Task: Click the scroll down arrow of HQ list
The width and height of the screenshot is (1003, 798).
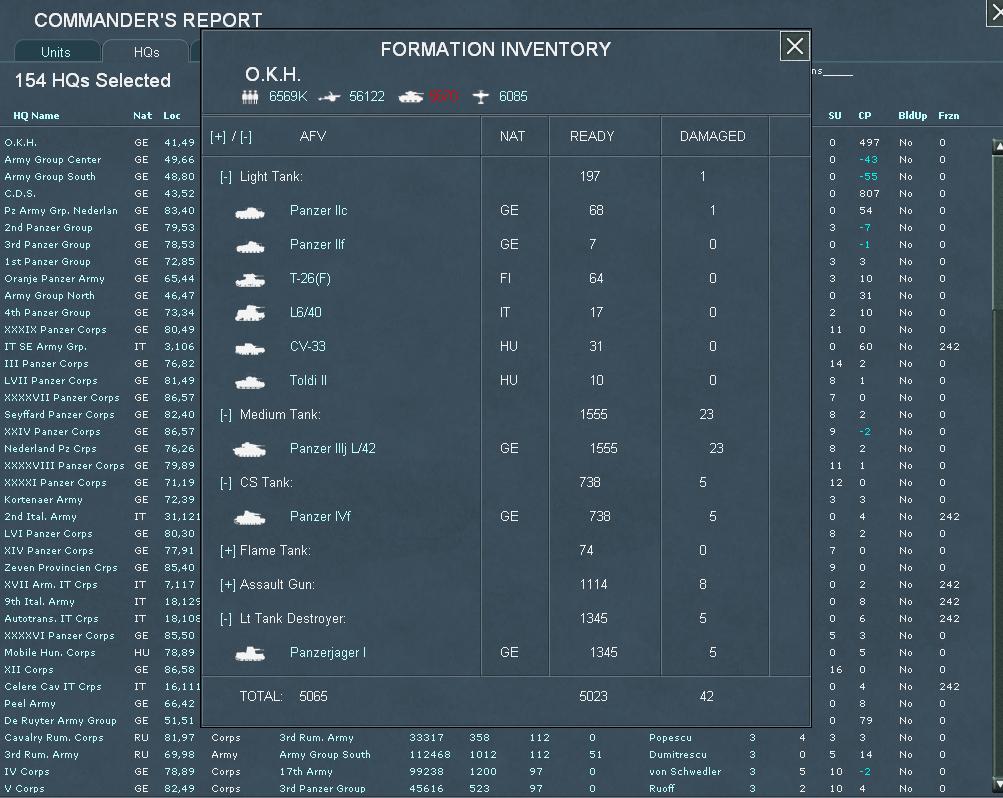Action: [997, 784]
